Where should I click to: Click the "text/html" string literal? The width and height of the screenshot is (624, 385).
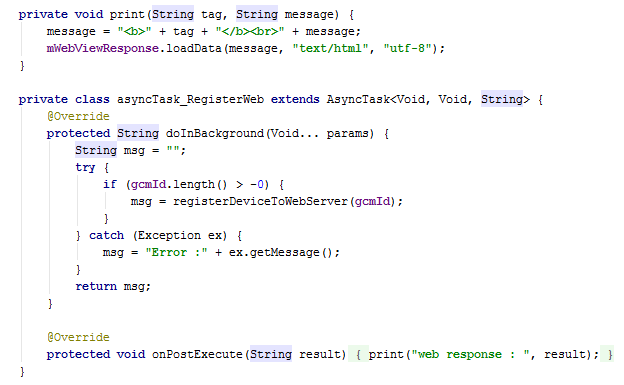[x=330, y=49]
